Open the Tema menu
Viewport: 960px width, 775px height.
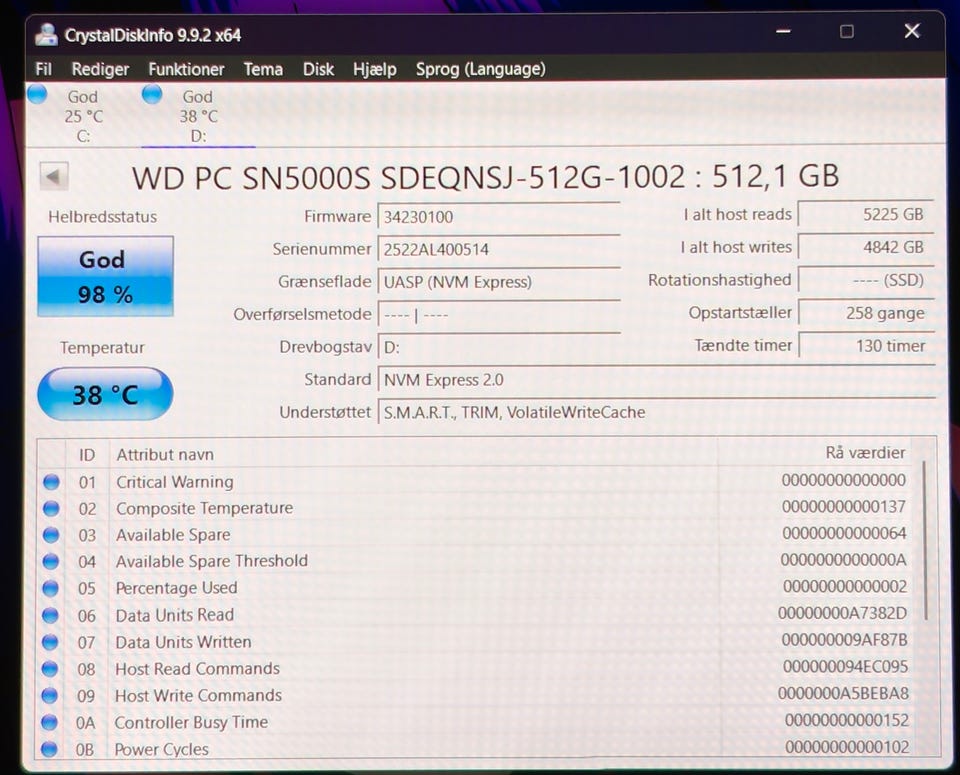263,69
